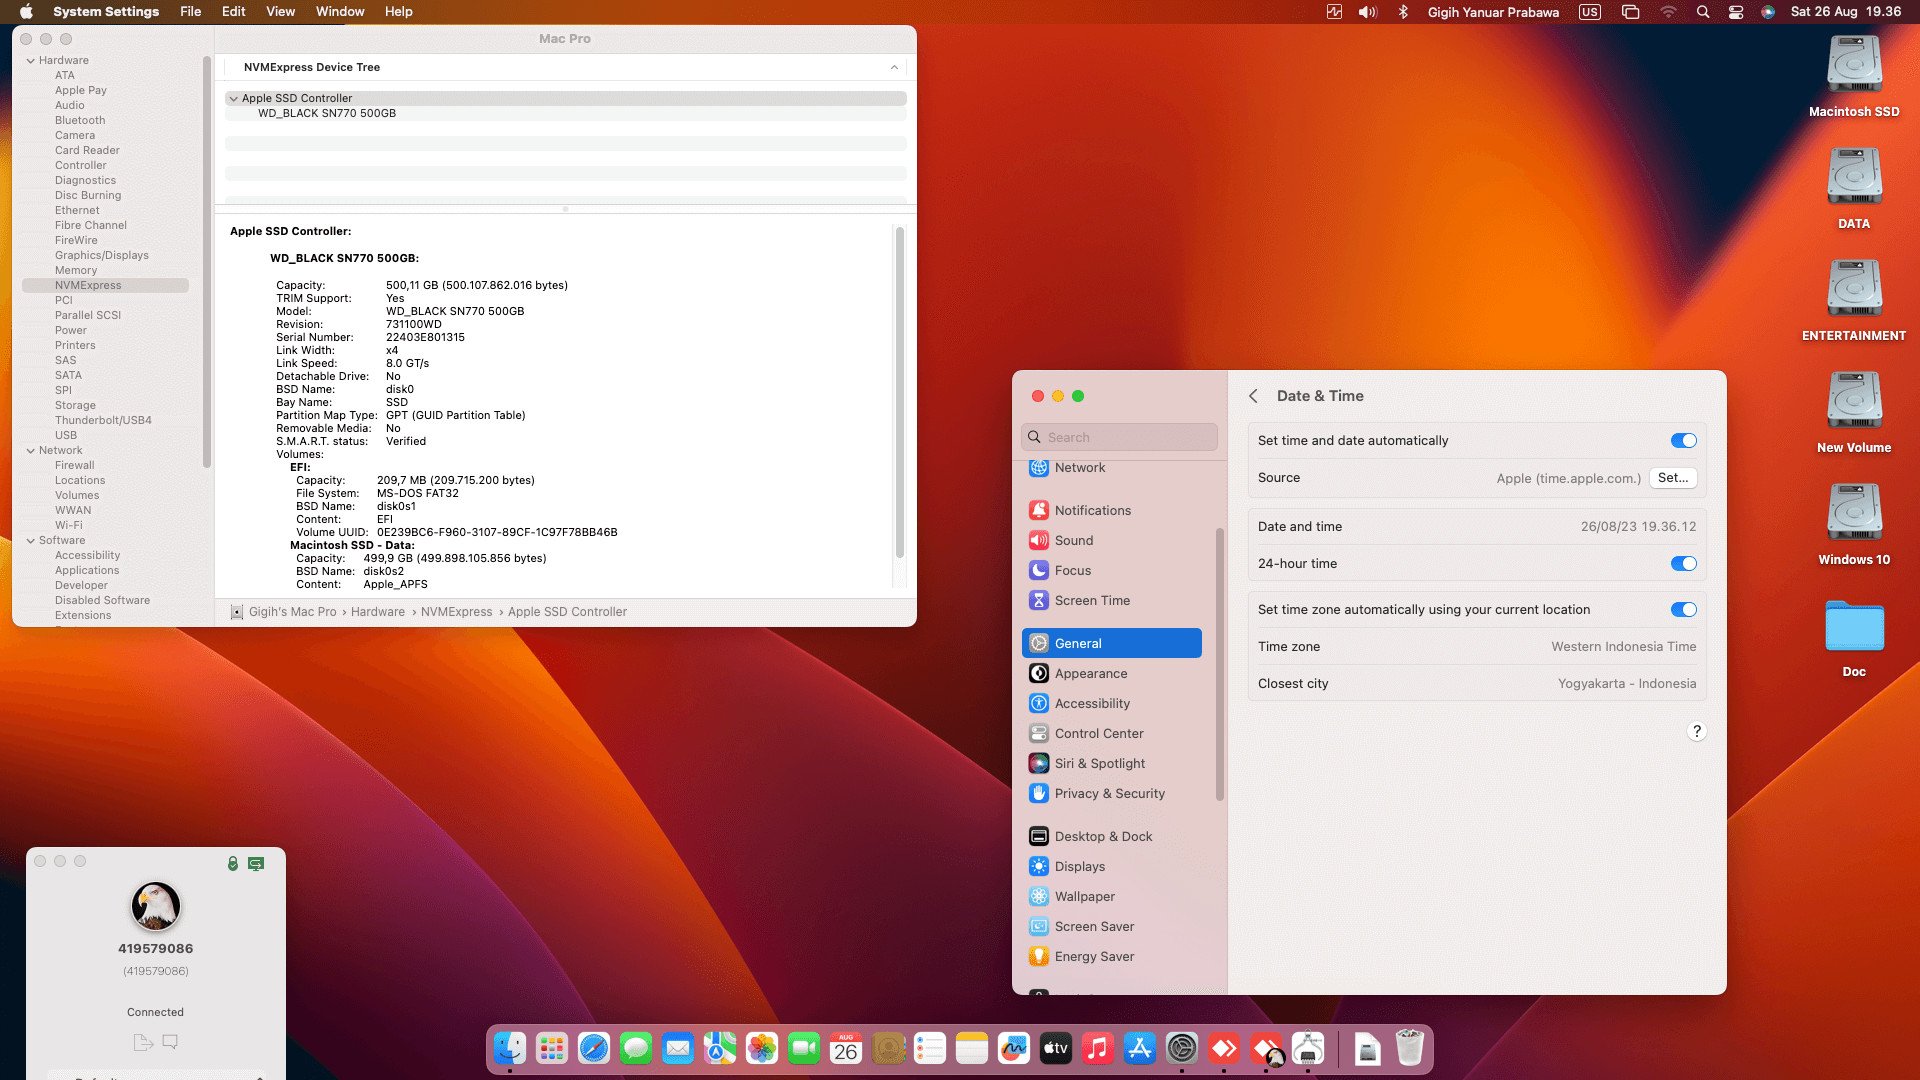Click the settings Search field

(1120, 437)
